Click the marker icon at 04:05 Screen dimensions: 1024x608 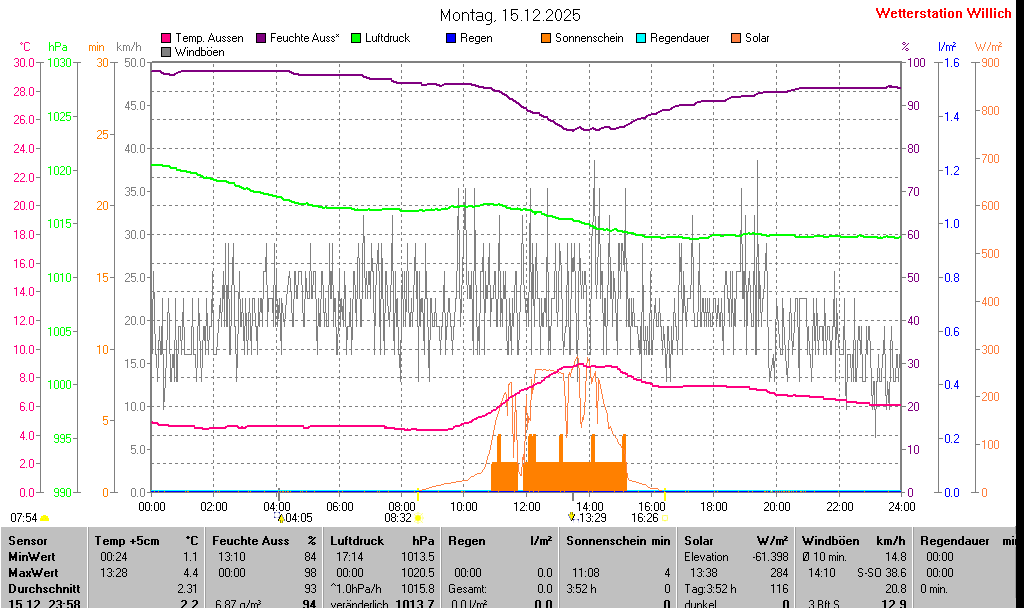point(281,518)
